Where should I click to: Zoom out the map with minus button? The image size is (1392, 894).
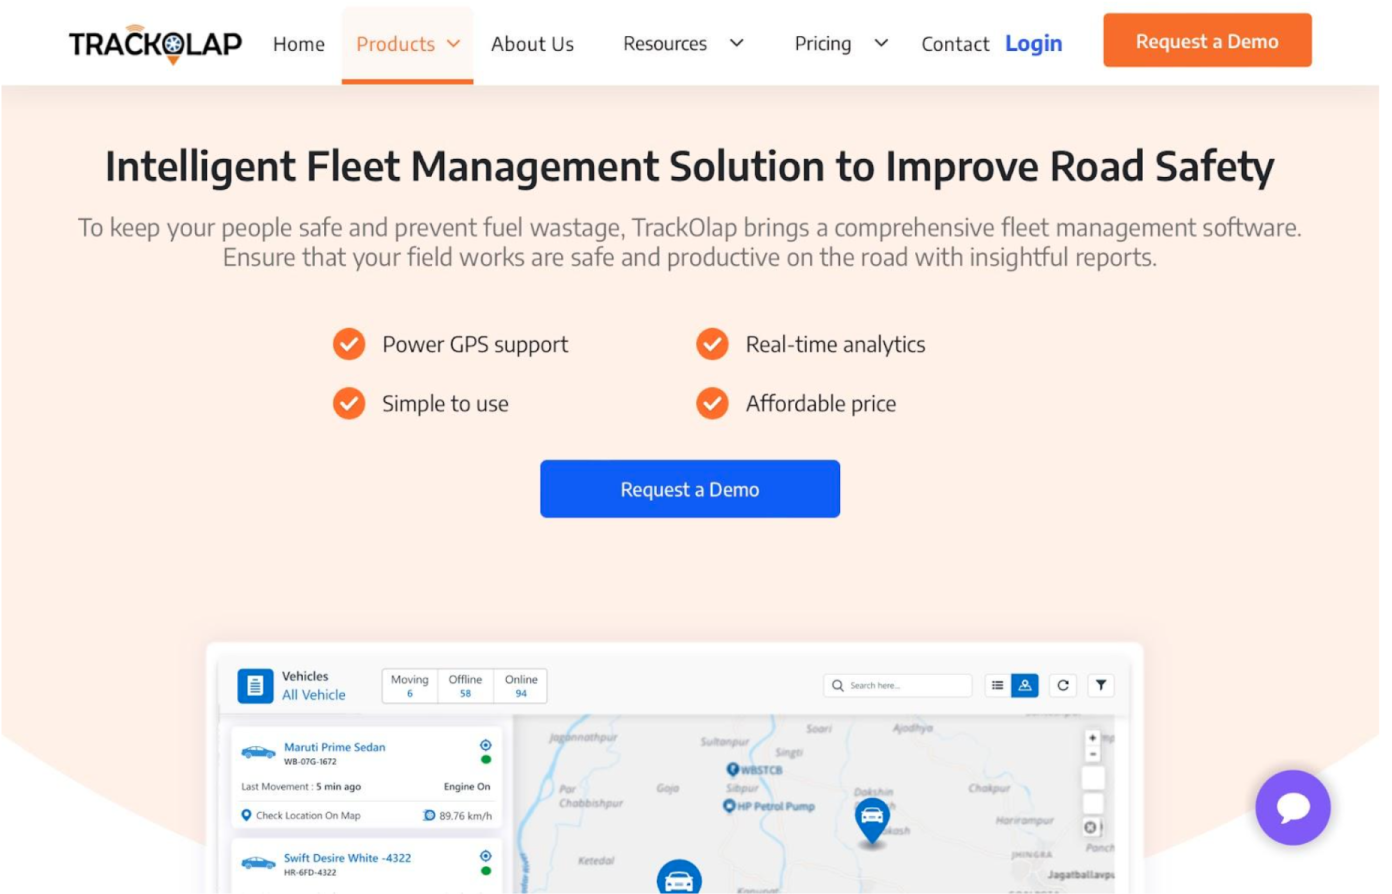coord(1093,754)
